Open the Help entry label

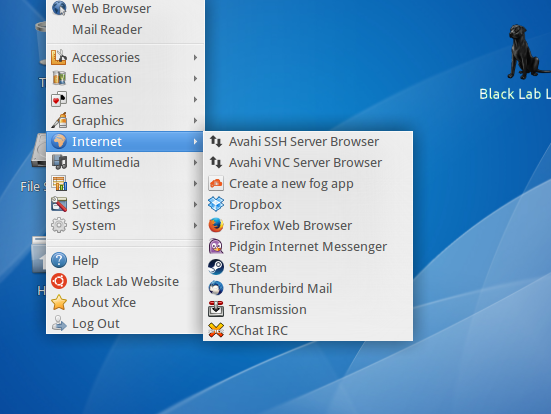(x=85, y=261)
